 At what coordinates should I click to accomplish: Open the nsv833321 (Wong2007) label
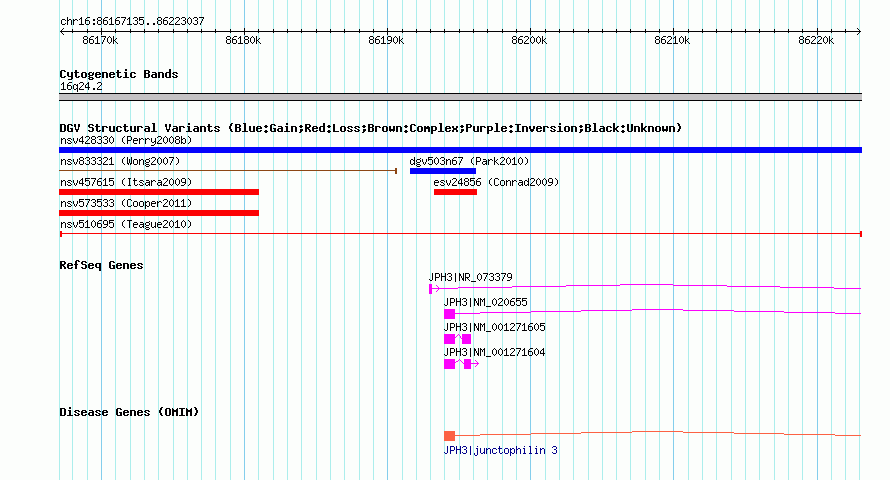pos(120,161)
